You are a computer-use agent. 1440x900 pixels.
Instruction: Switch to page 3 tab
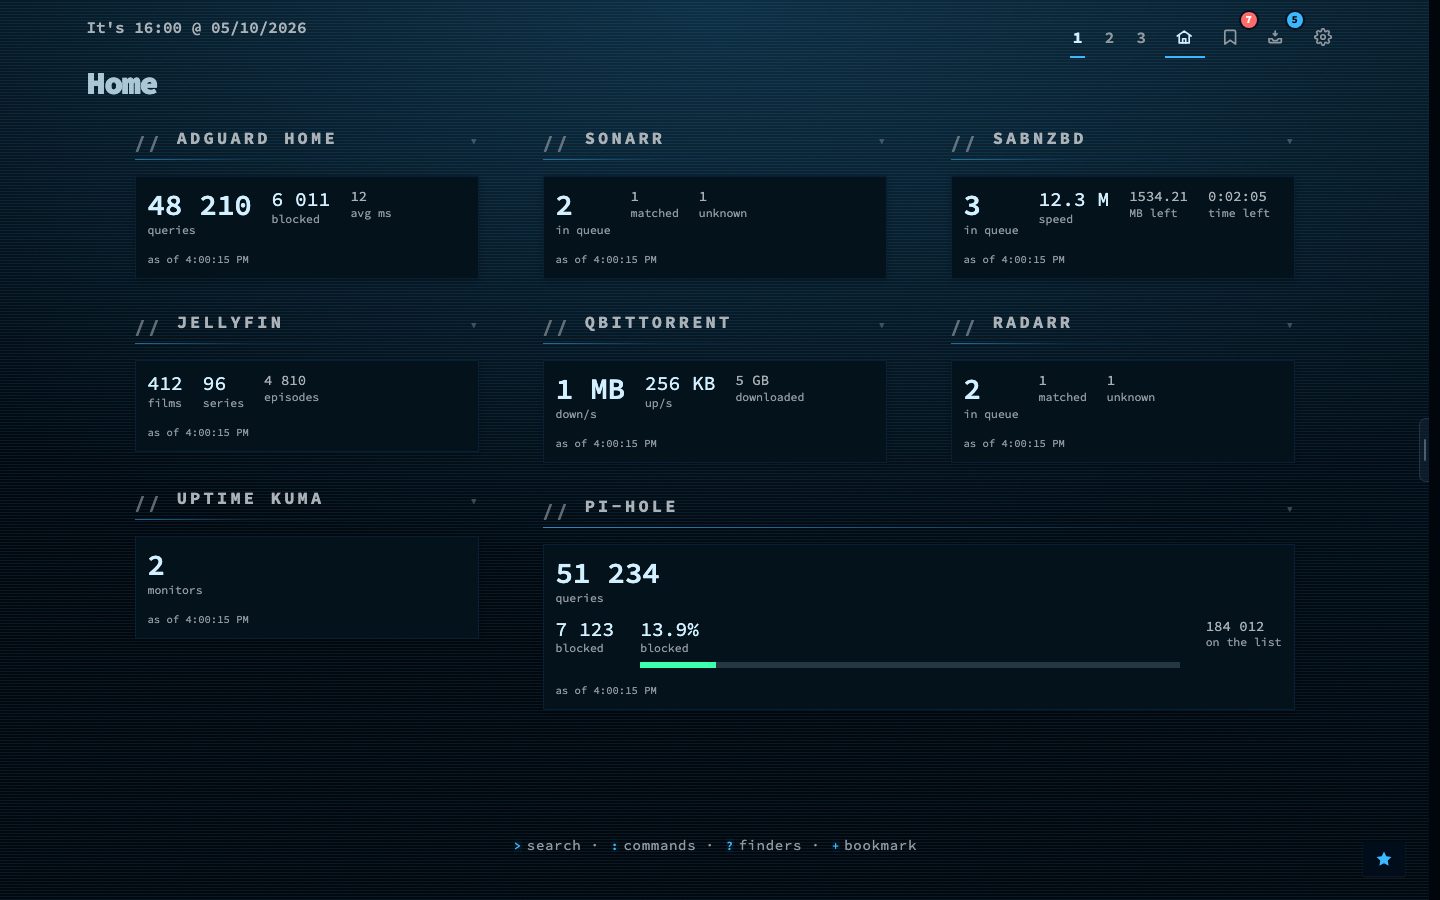pyautogui.click(x=1141, y=38)
